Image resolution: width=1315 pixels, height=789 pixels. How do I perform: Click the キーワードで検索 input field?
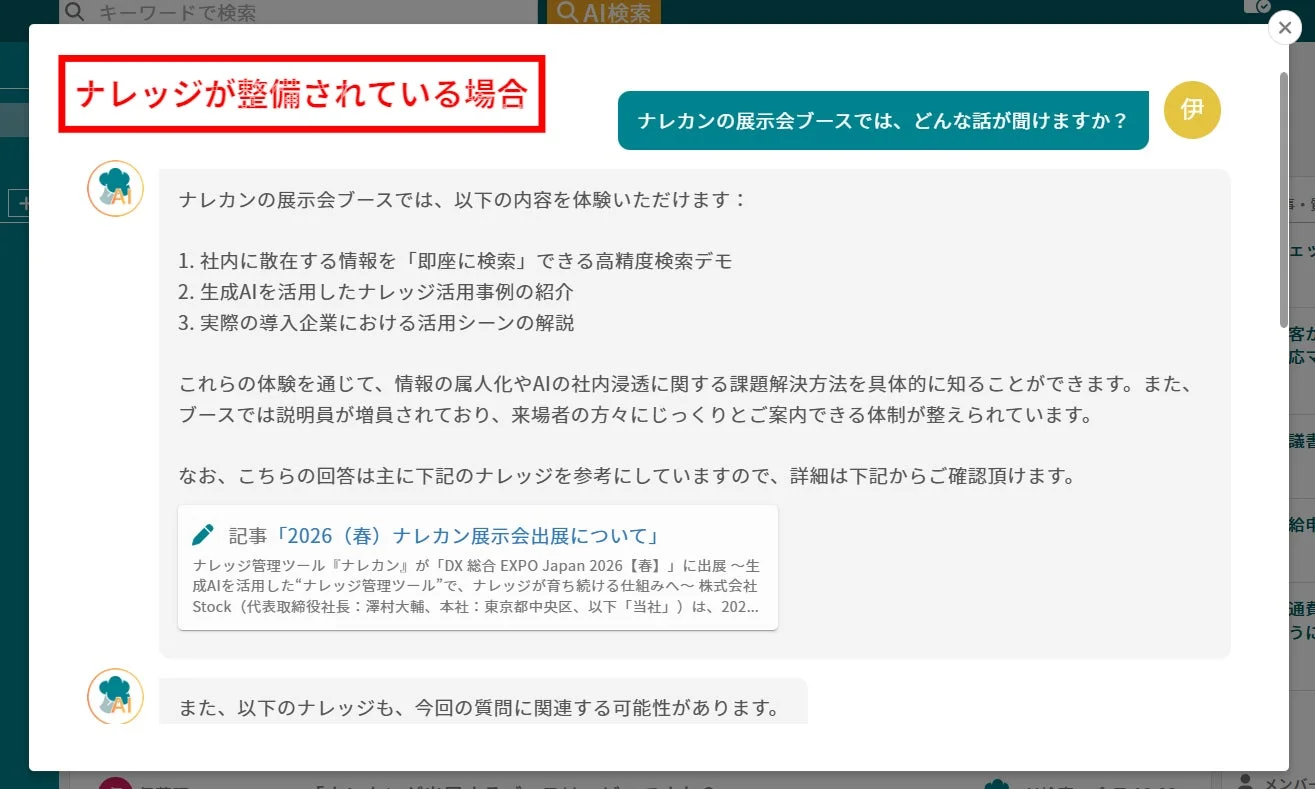click(300, 13)
